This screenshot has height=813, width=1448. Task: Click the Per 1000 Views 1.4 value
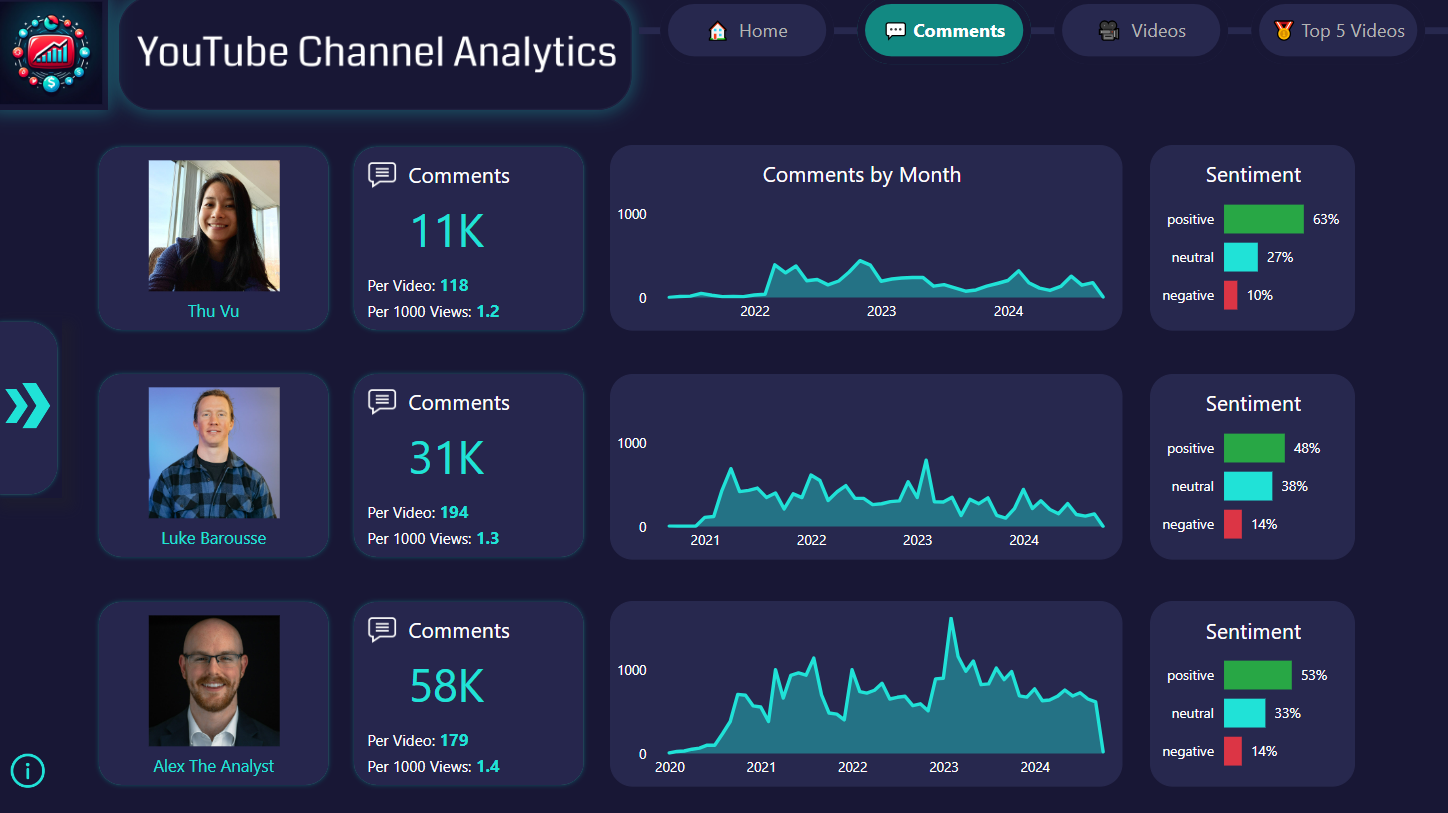488,766
